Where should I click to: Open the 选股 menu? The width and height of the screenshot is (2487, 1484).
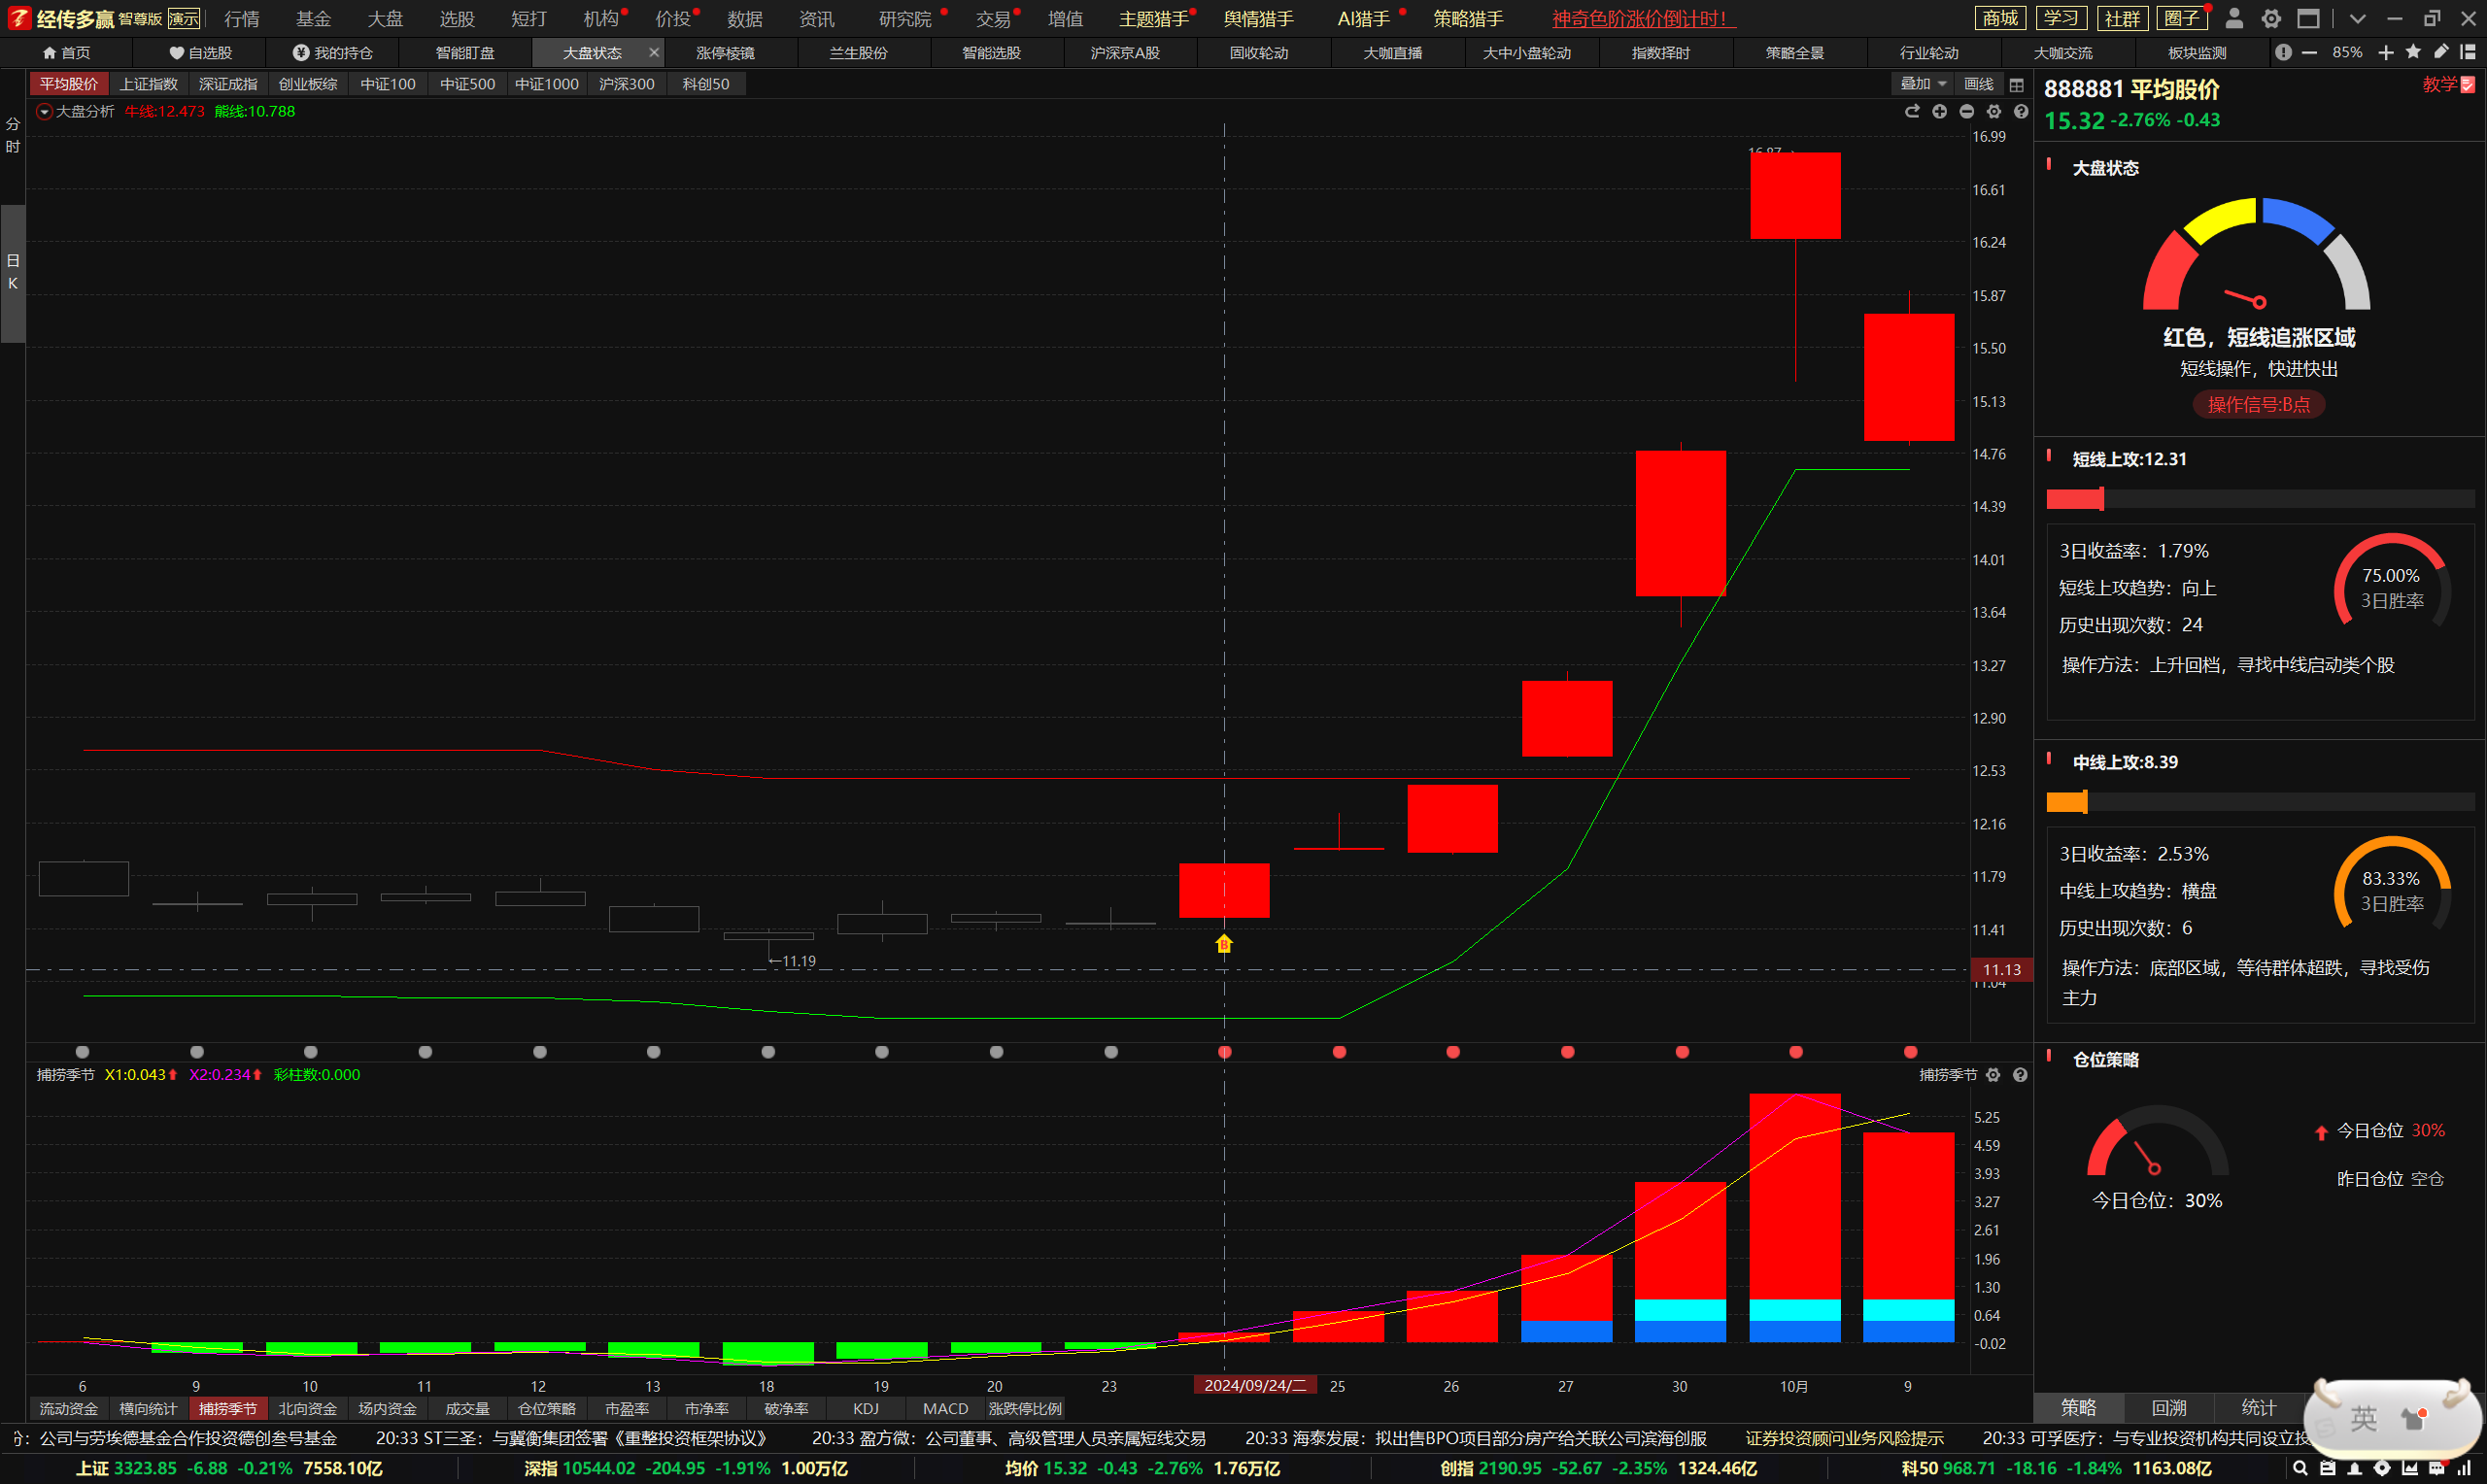point(456,18)
